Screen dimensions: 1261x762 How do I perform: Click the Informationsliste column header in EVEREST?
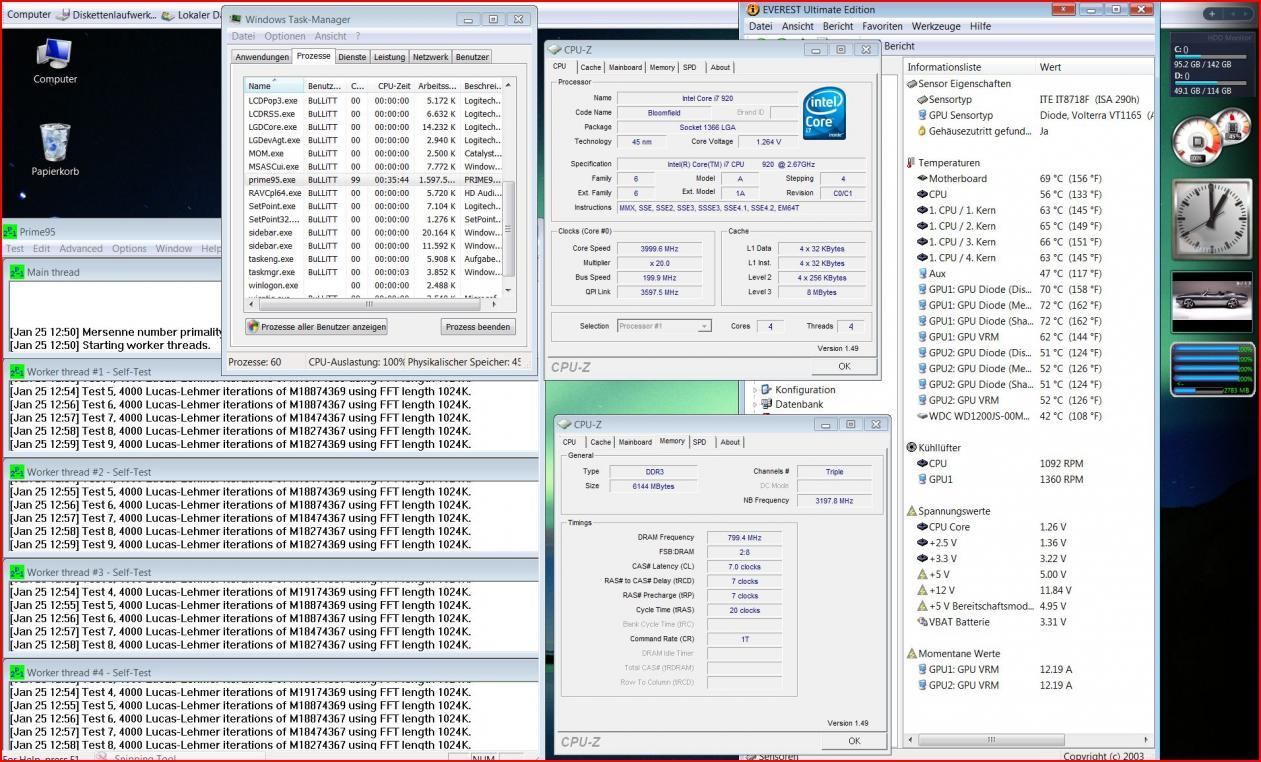(969, 67)
